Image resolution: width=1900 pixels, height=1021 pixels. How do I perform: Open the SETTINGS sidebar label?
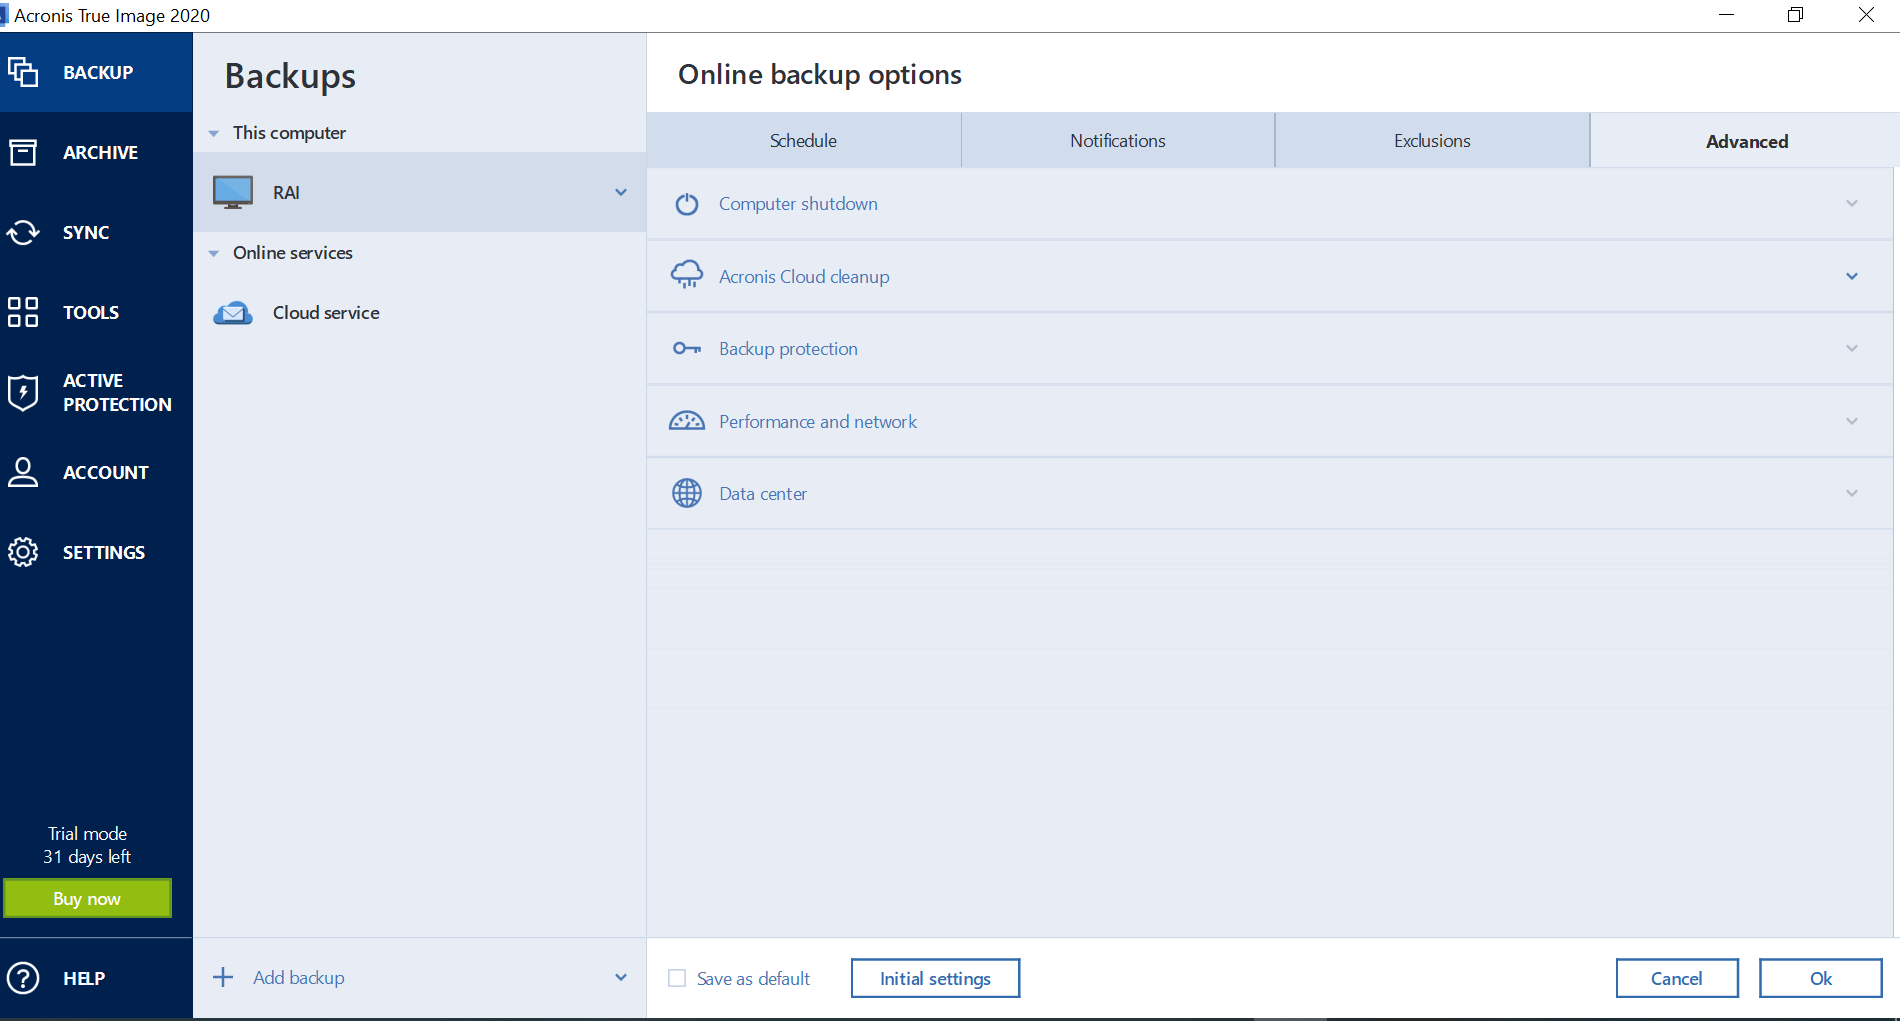pos(103,552)
